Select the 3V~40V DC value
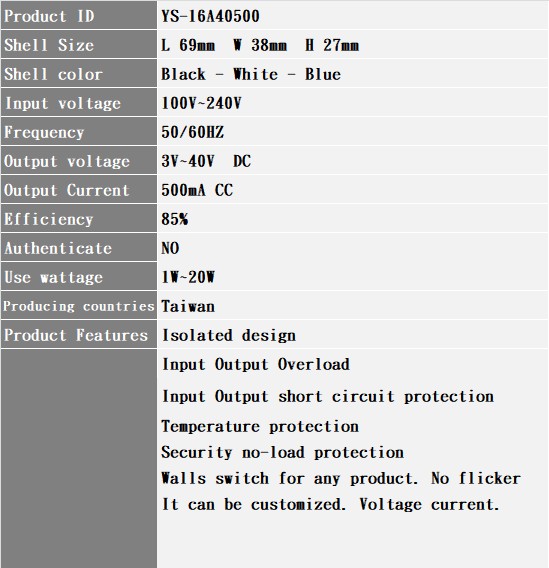The image size is (549, 568). pyautogui.click(x=206, y=161)
